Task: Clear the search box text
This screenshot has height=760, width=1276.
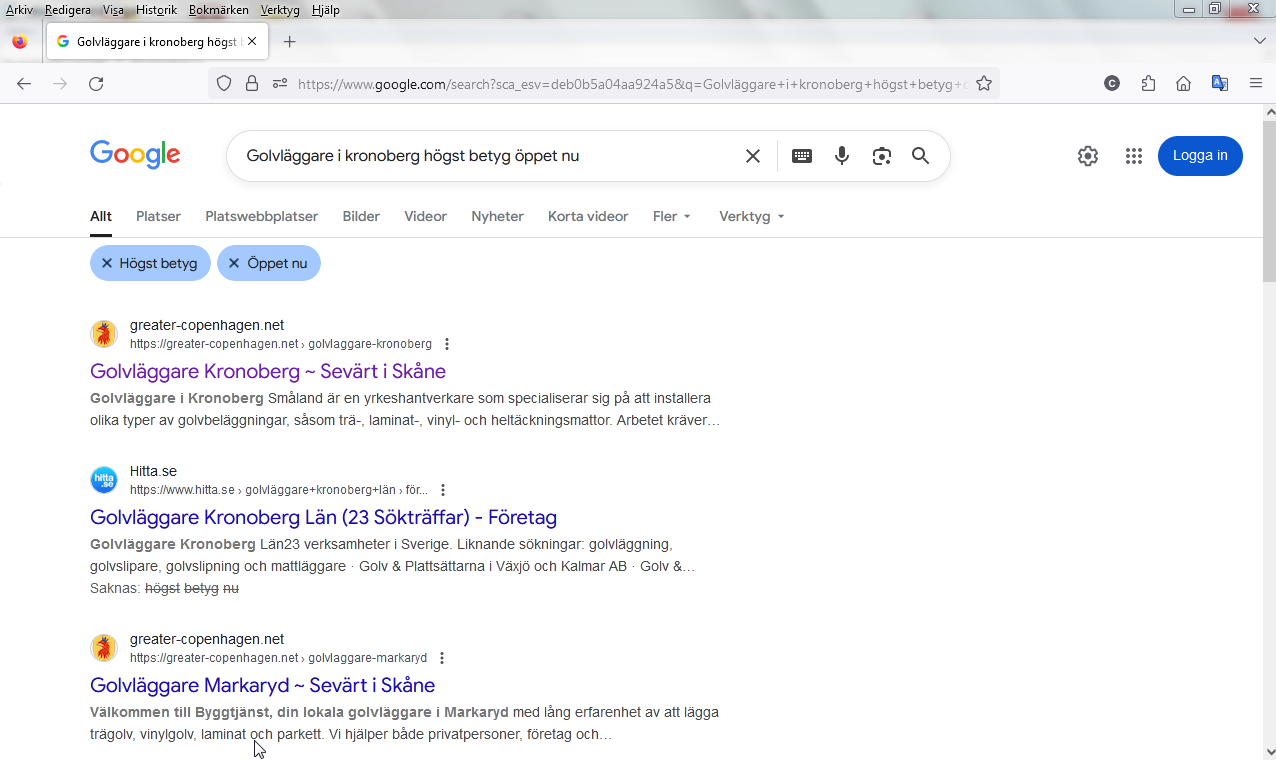Action: pos(753,156)
